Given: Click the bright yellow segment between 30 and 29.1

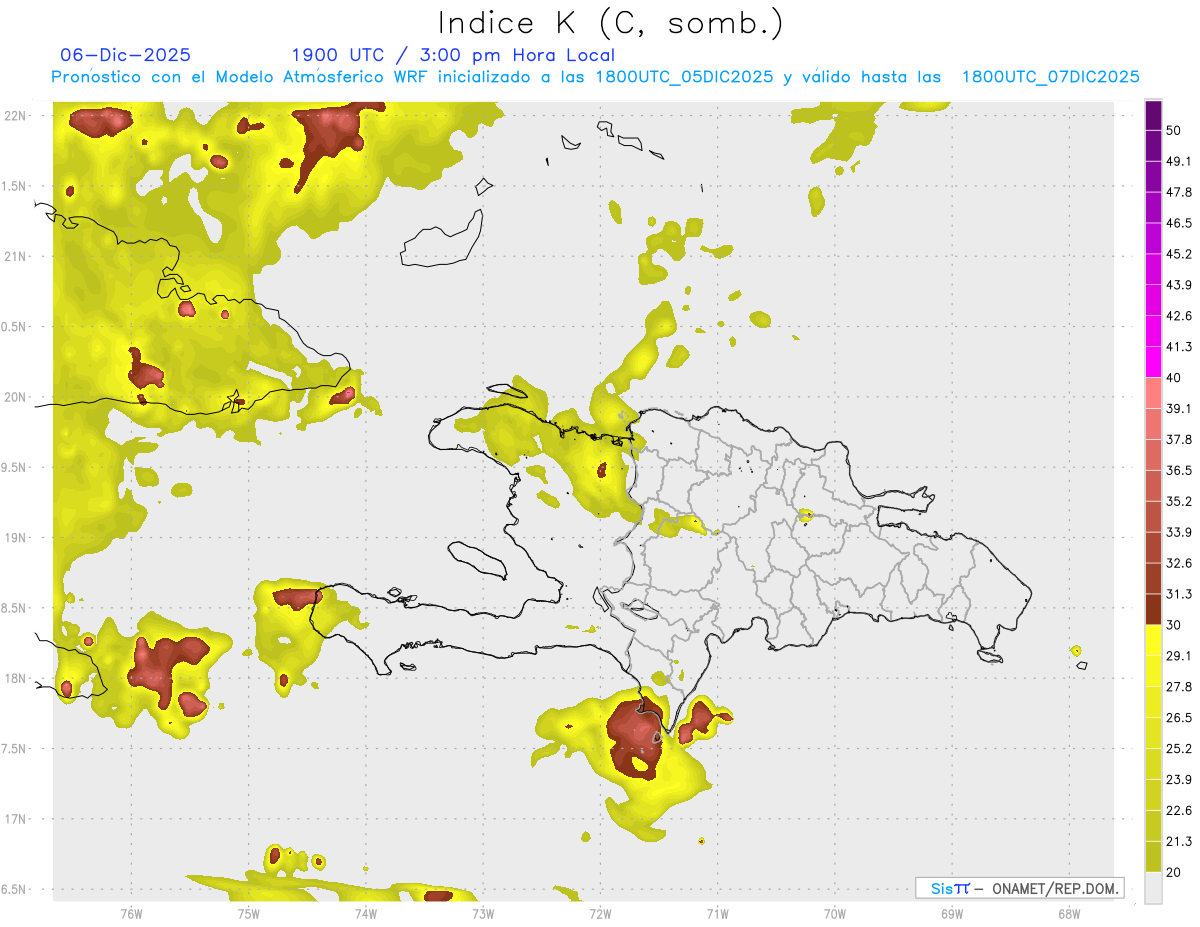Looking at the screenshot, I should coord(1153,640).
